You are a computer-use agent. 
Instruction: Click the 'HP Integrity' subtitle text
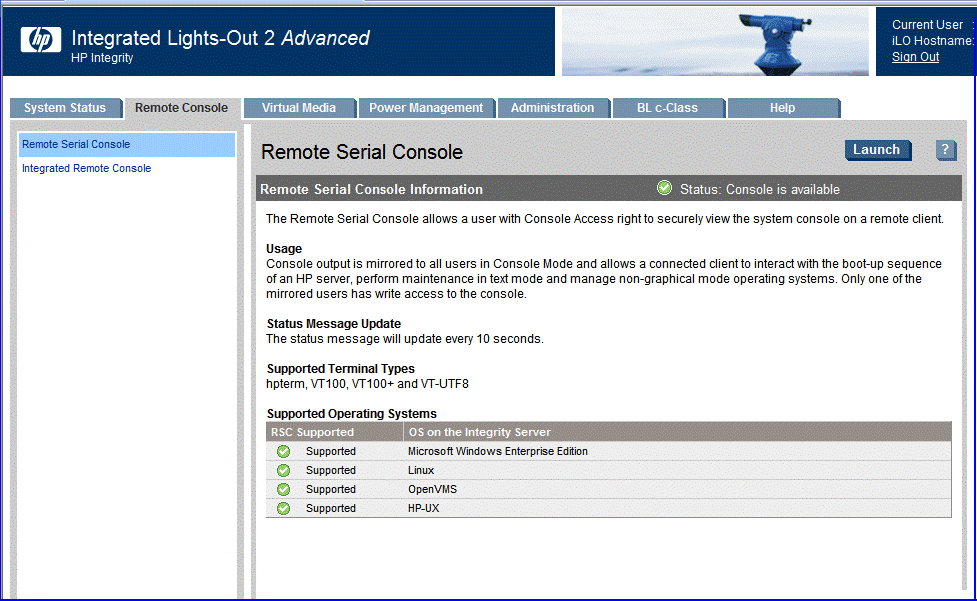(x=102, y=58)
